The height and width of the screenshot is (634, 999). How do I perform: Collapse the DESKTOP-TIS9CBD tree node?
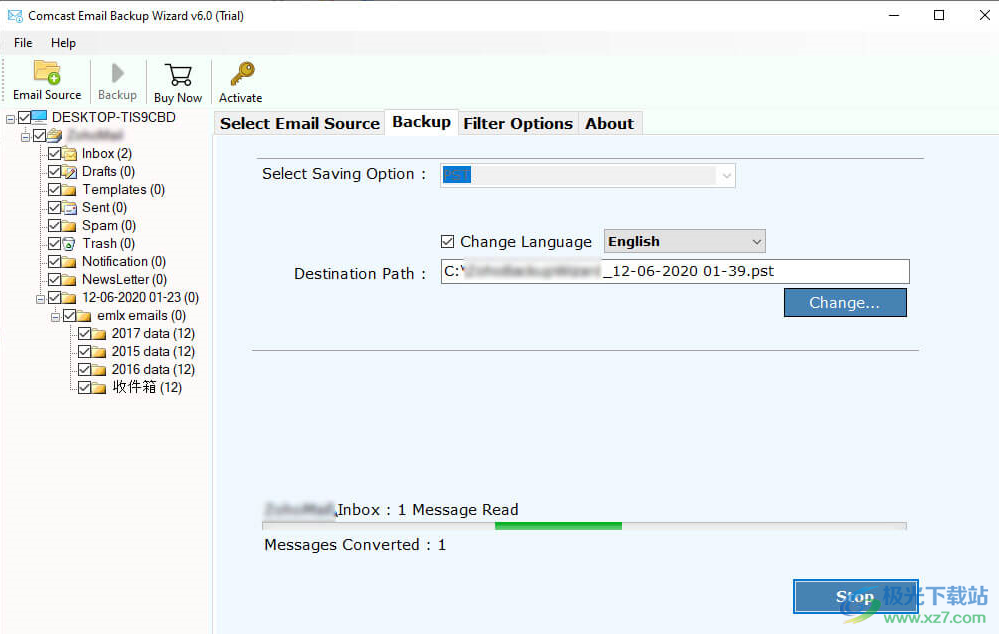click(10, 119)
